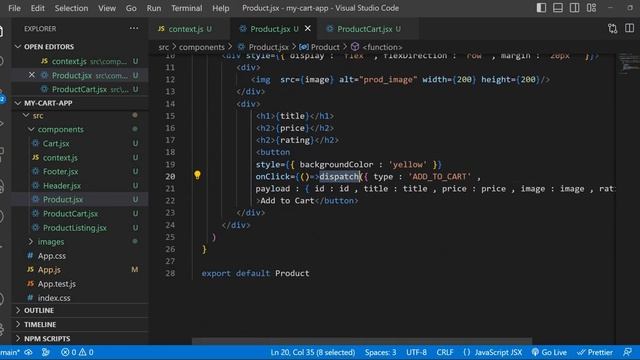This screenshot has width=640, height=360.
Task: Open Edit menu
Action: click(x=38, y=8)
